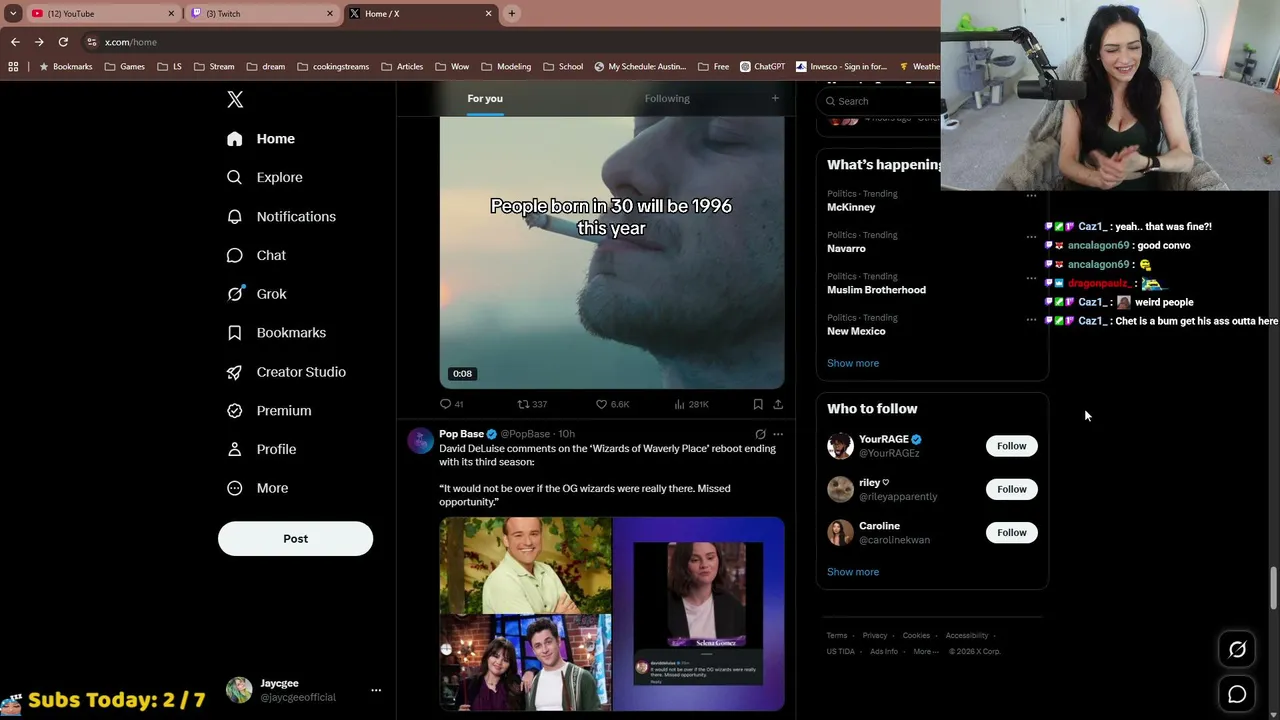The height and width of the screenshot is (720, 1280).
Task: Switch to the For you tab
Action: 485,98
